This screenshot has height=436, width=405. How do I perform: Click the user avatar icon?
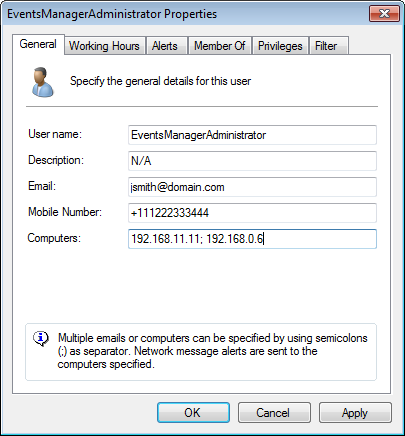42,82
